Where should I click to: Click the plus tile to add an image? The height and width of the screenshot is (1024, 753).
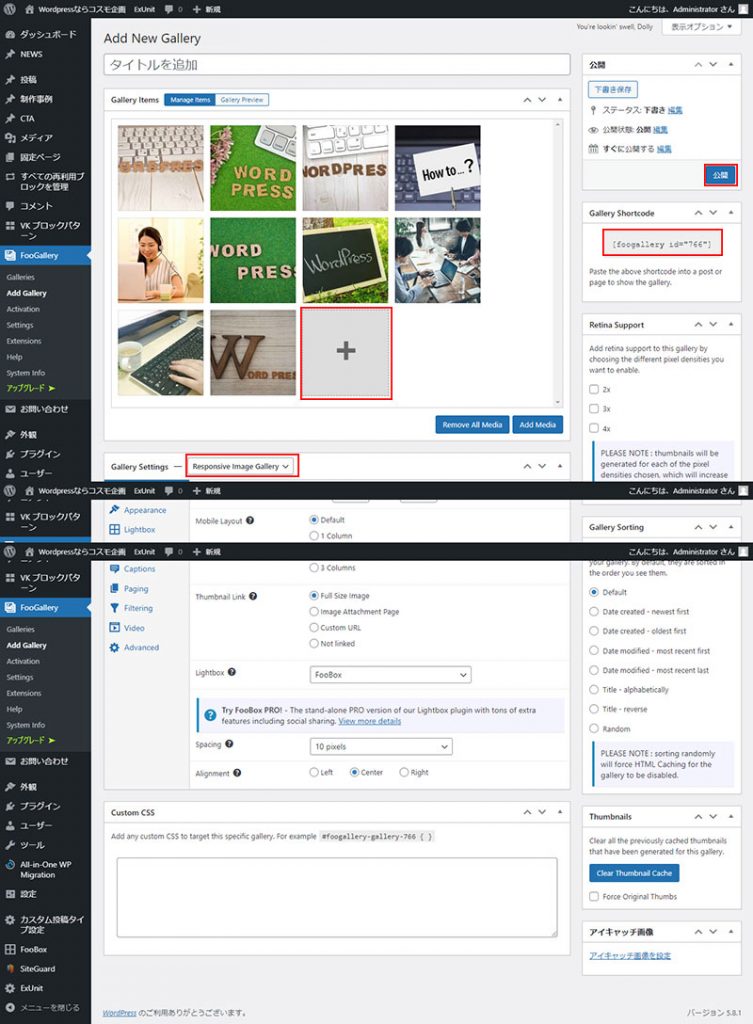tap(346, 353)
